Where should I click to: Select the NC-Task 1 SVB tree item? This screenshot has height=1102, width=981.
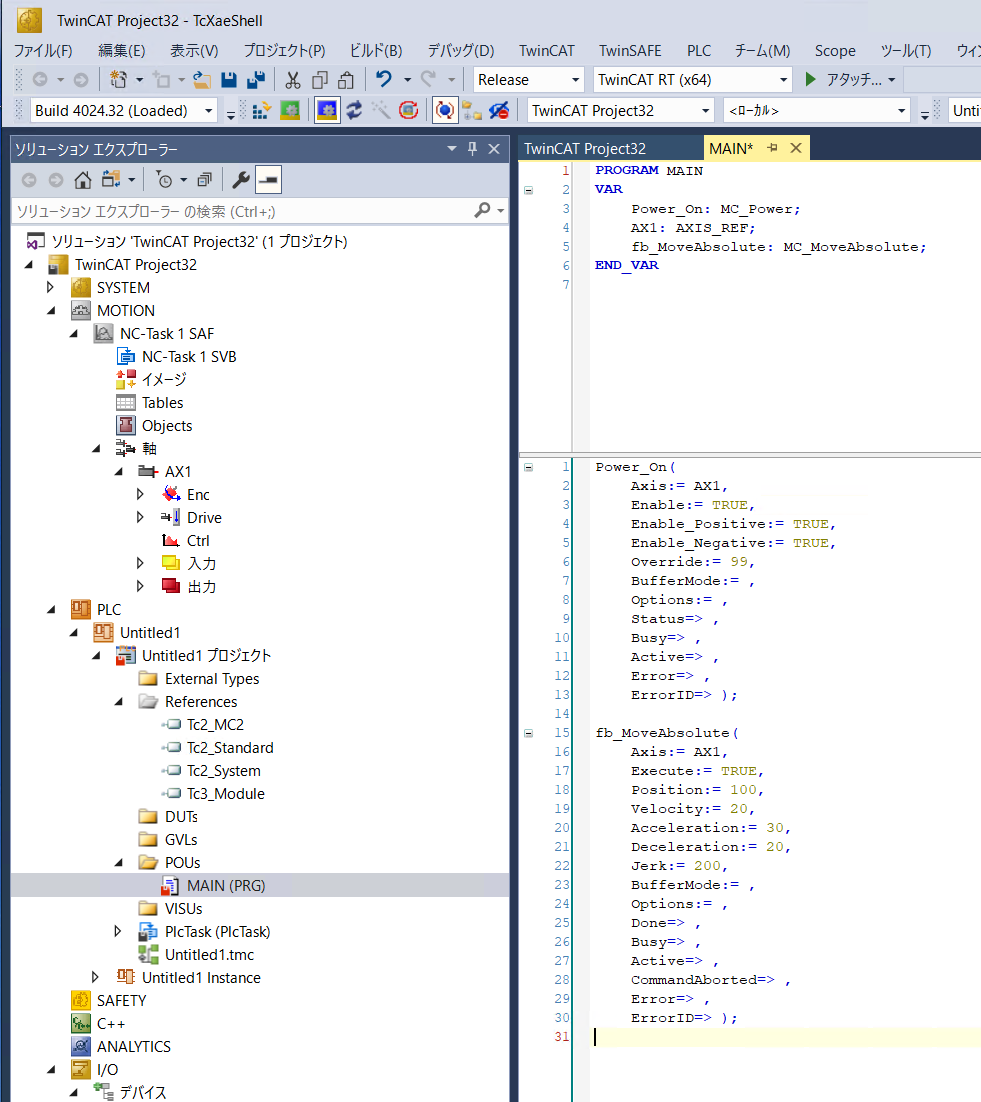(189, 356)
